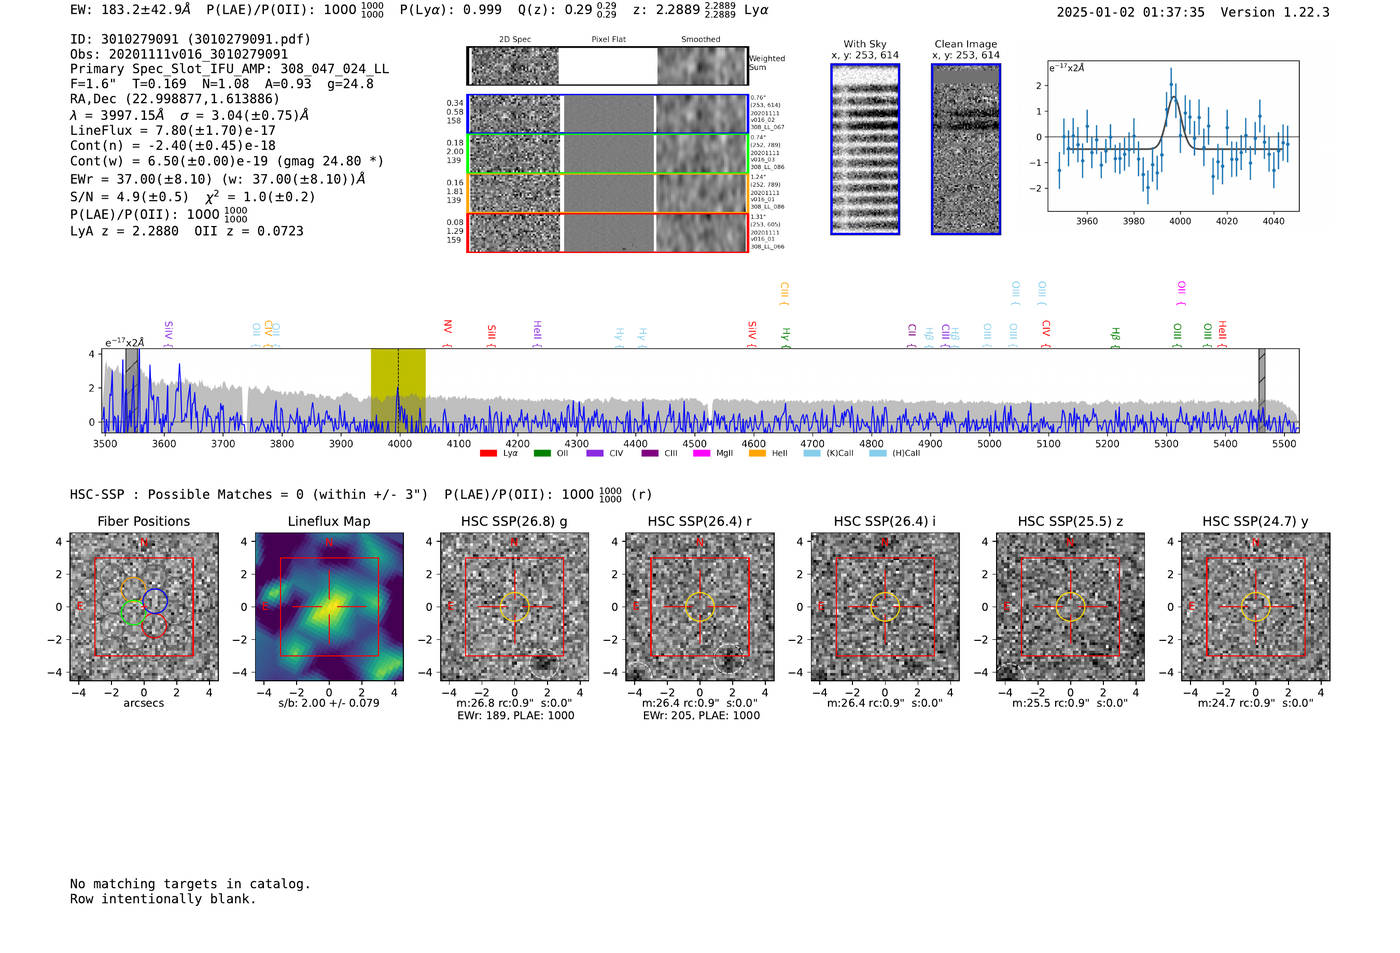Image resolution: width=1400 pixels, height=953 pixels.
Task: Select the HSC SSP(24.7) y cutout
Action: [1256, 607]
